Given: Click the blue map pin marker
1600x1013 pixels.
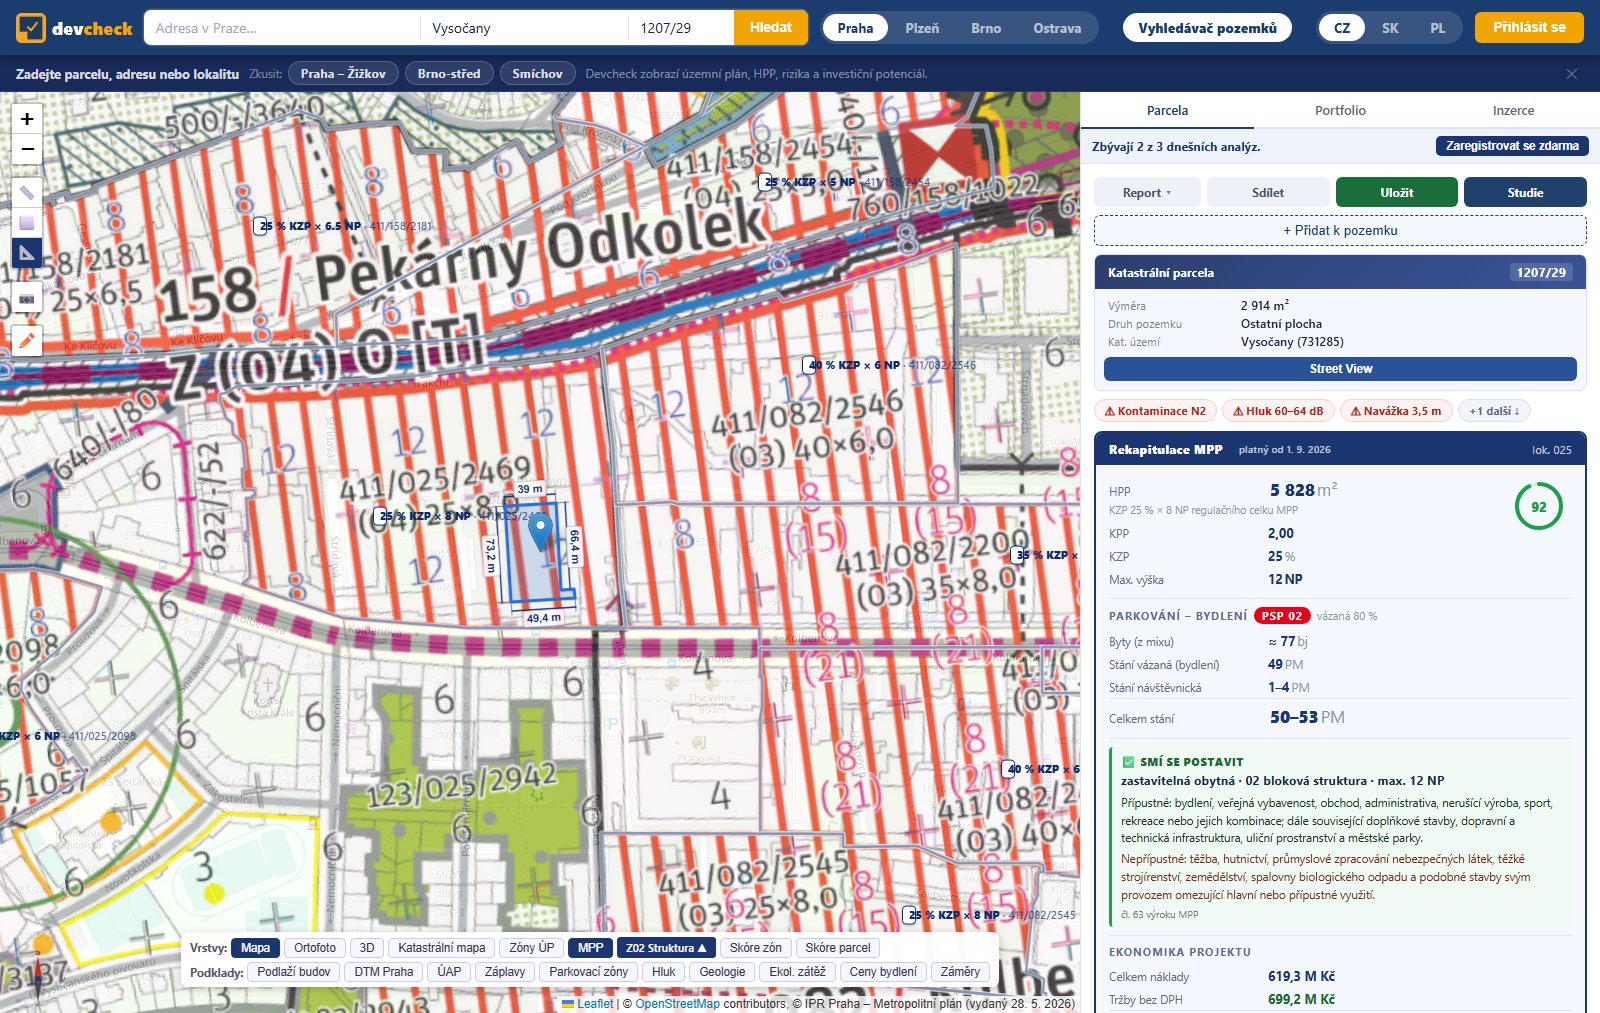Looking at the screenshot, I should click(540, 532).
